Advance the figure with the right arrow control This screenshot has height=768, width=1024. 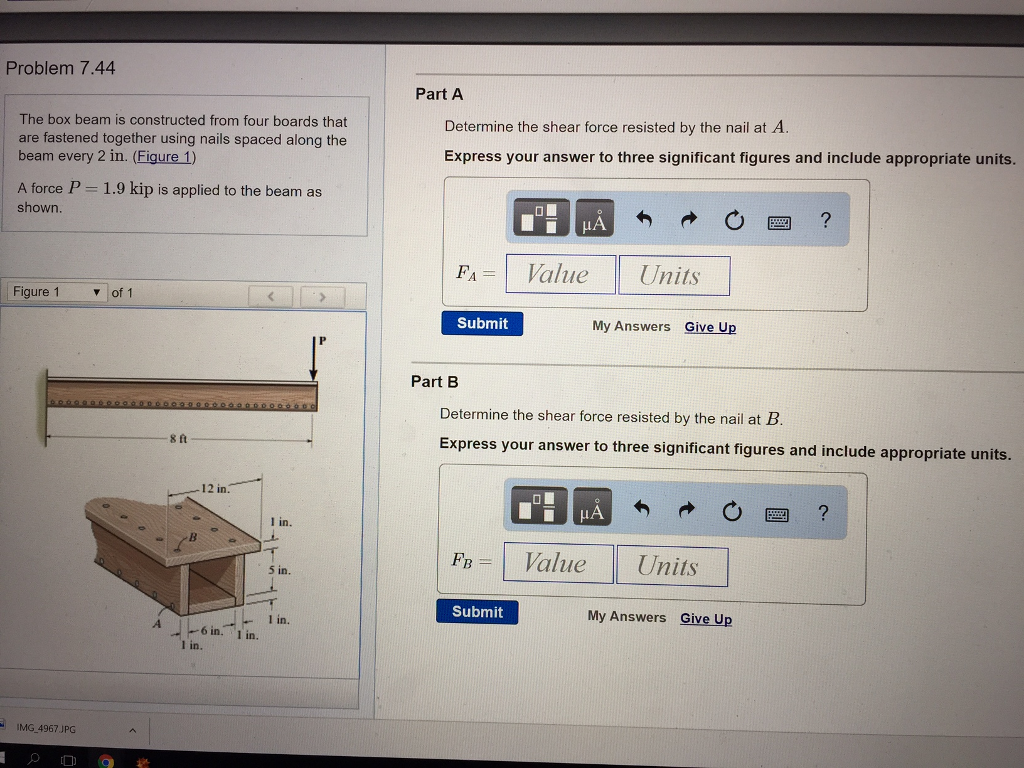pyautogui.click(x=323, y=297)
